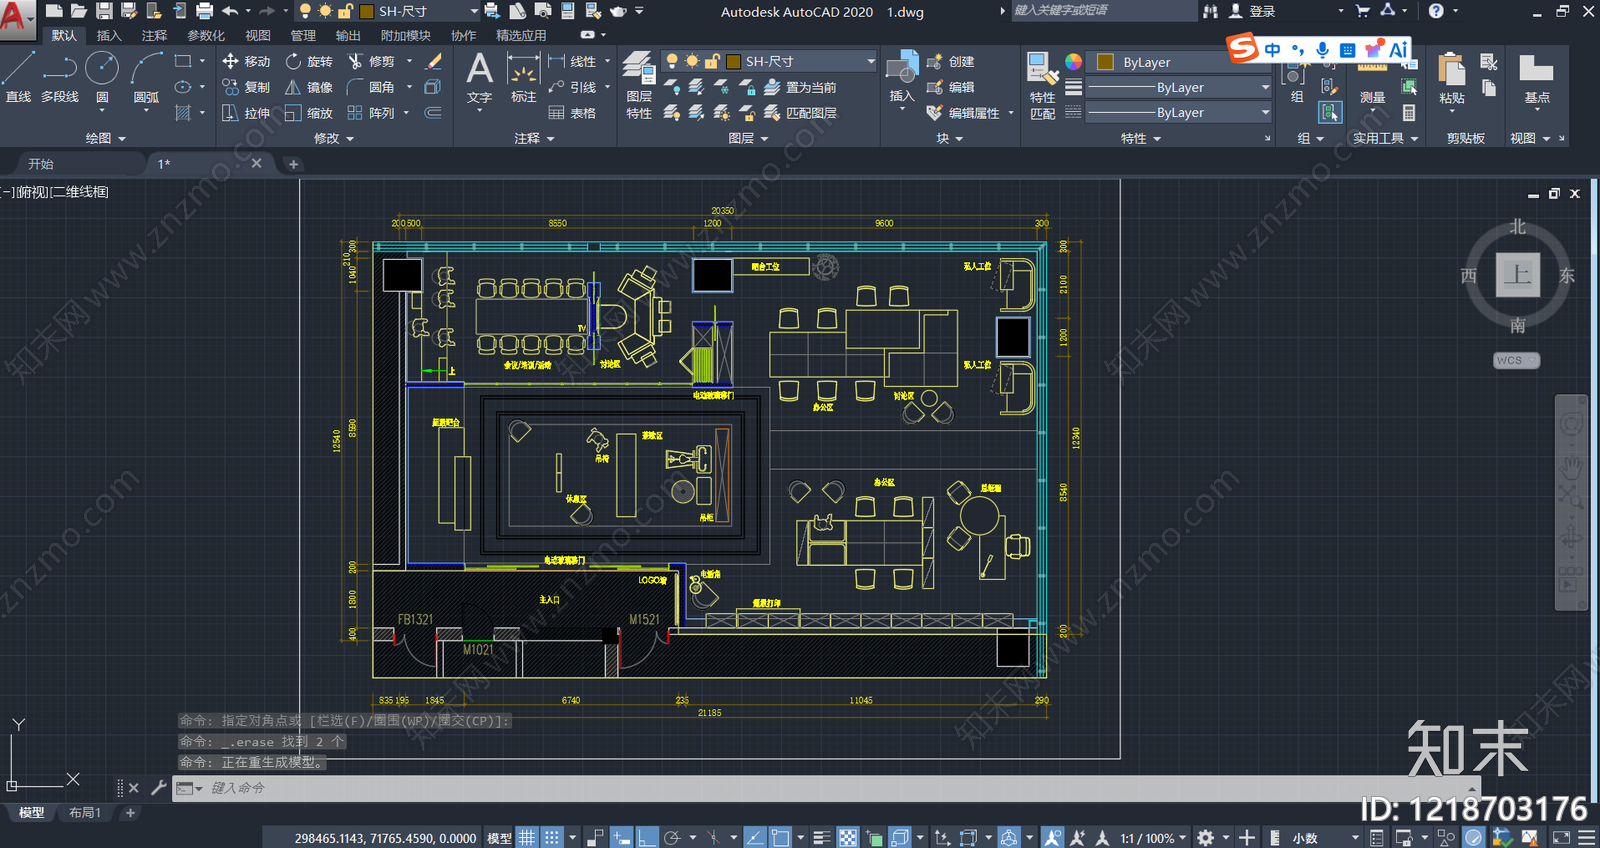This screenshot has width=1600, height=848.
Task: Select the Circle (圆) tool
Action: pyautogui.click(x=102, y=78)
